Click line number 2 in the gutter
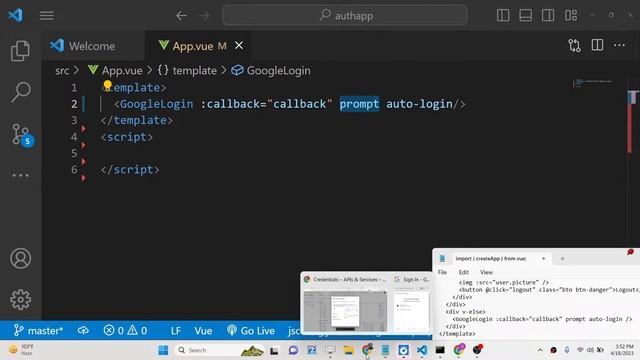640x360 pixels. coord(74,104)
